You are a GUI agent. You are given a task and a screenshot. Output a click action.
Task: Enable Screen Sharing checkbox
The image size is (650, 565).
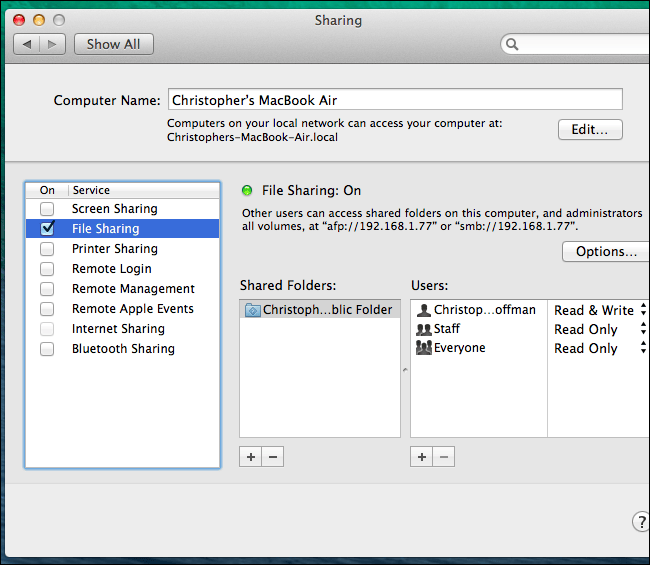click(x=47, y=209)
